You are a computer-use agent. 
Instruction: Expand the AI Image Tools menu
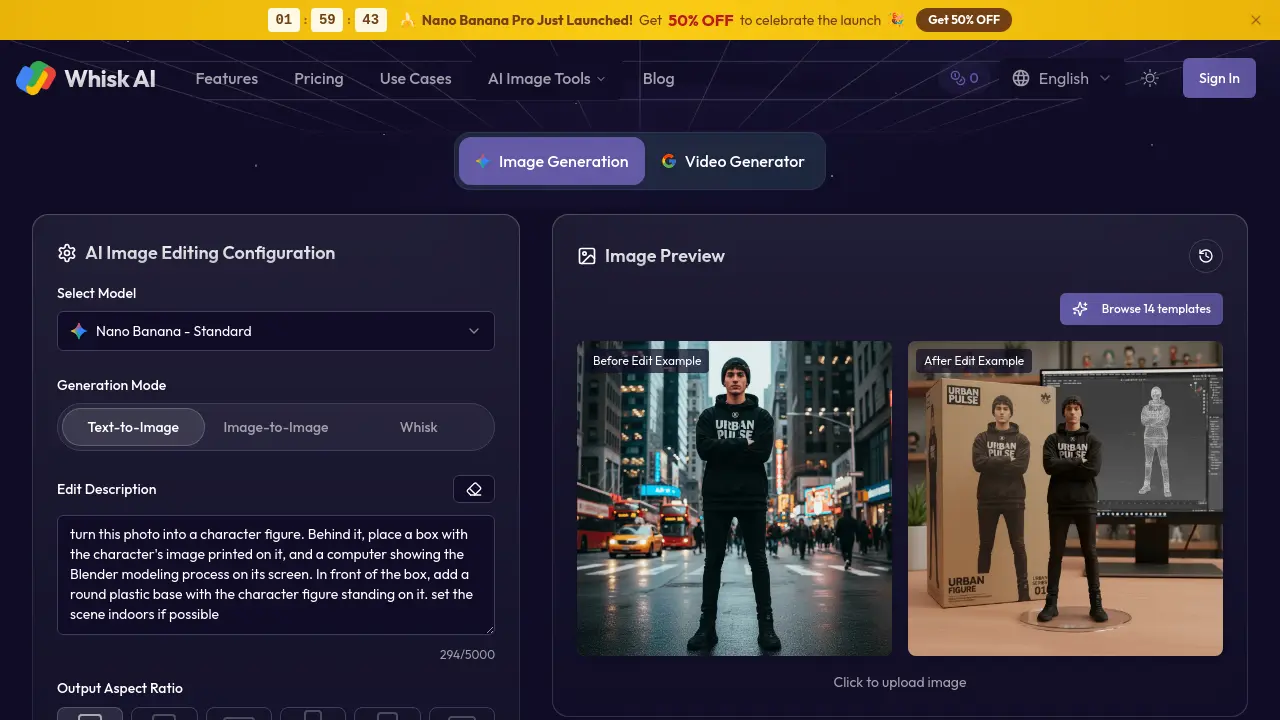click(x=546, y=78)
